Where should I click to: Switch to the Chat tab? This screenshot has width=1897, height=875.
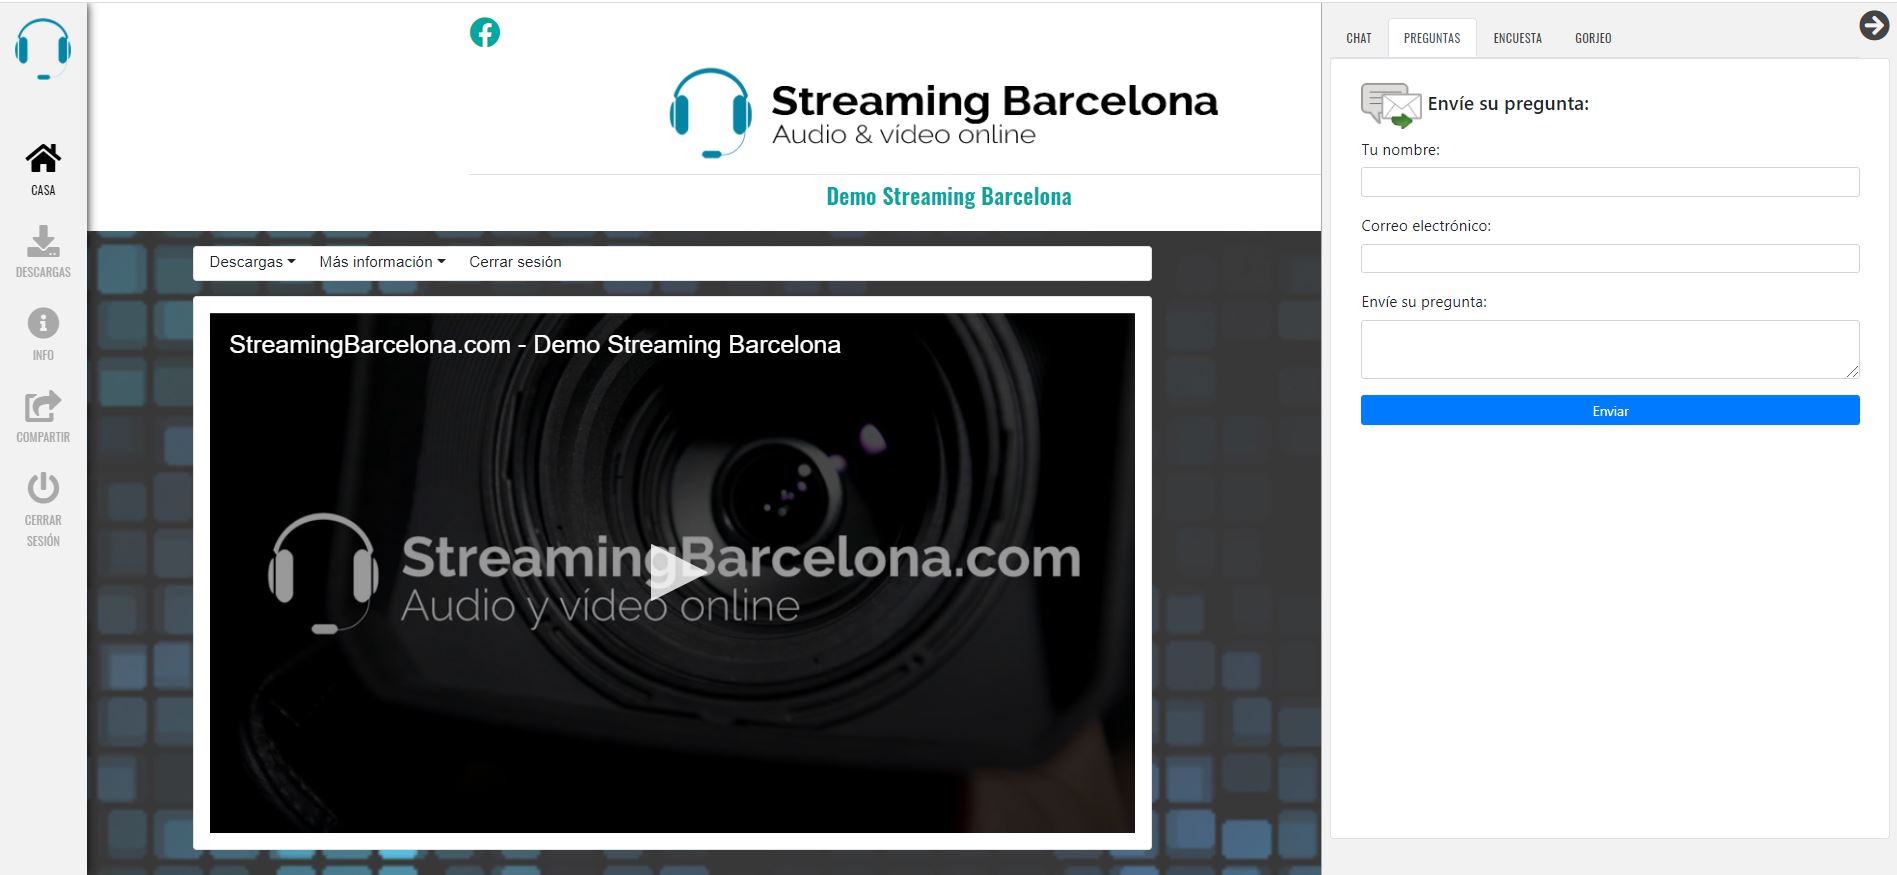[1358, 38]
